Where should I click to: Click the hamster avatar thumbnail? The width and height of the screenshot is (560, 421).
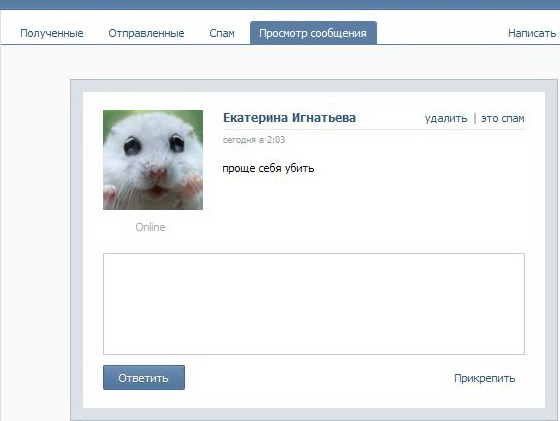[153, 160]
